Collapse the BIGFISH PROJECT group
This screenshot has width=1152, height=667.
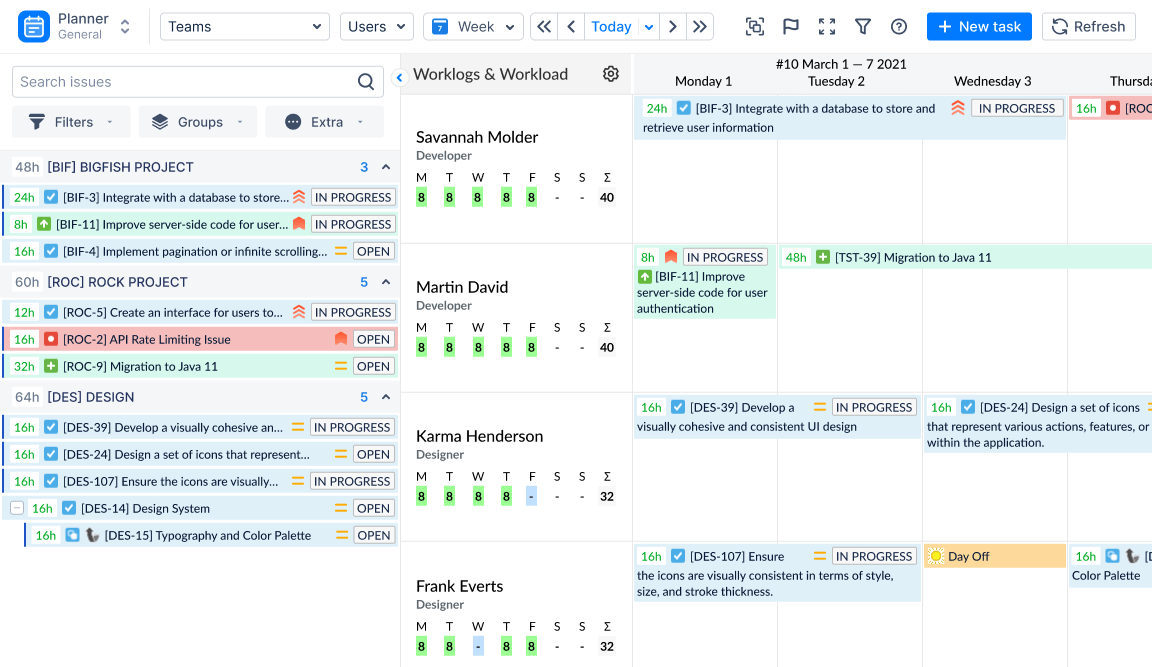click(x=386, y=167)
